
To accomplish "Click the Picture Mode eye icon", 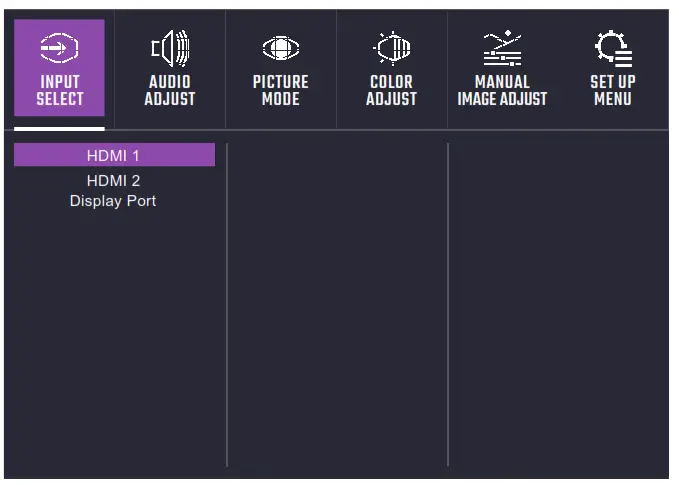I will coord(280,48).
